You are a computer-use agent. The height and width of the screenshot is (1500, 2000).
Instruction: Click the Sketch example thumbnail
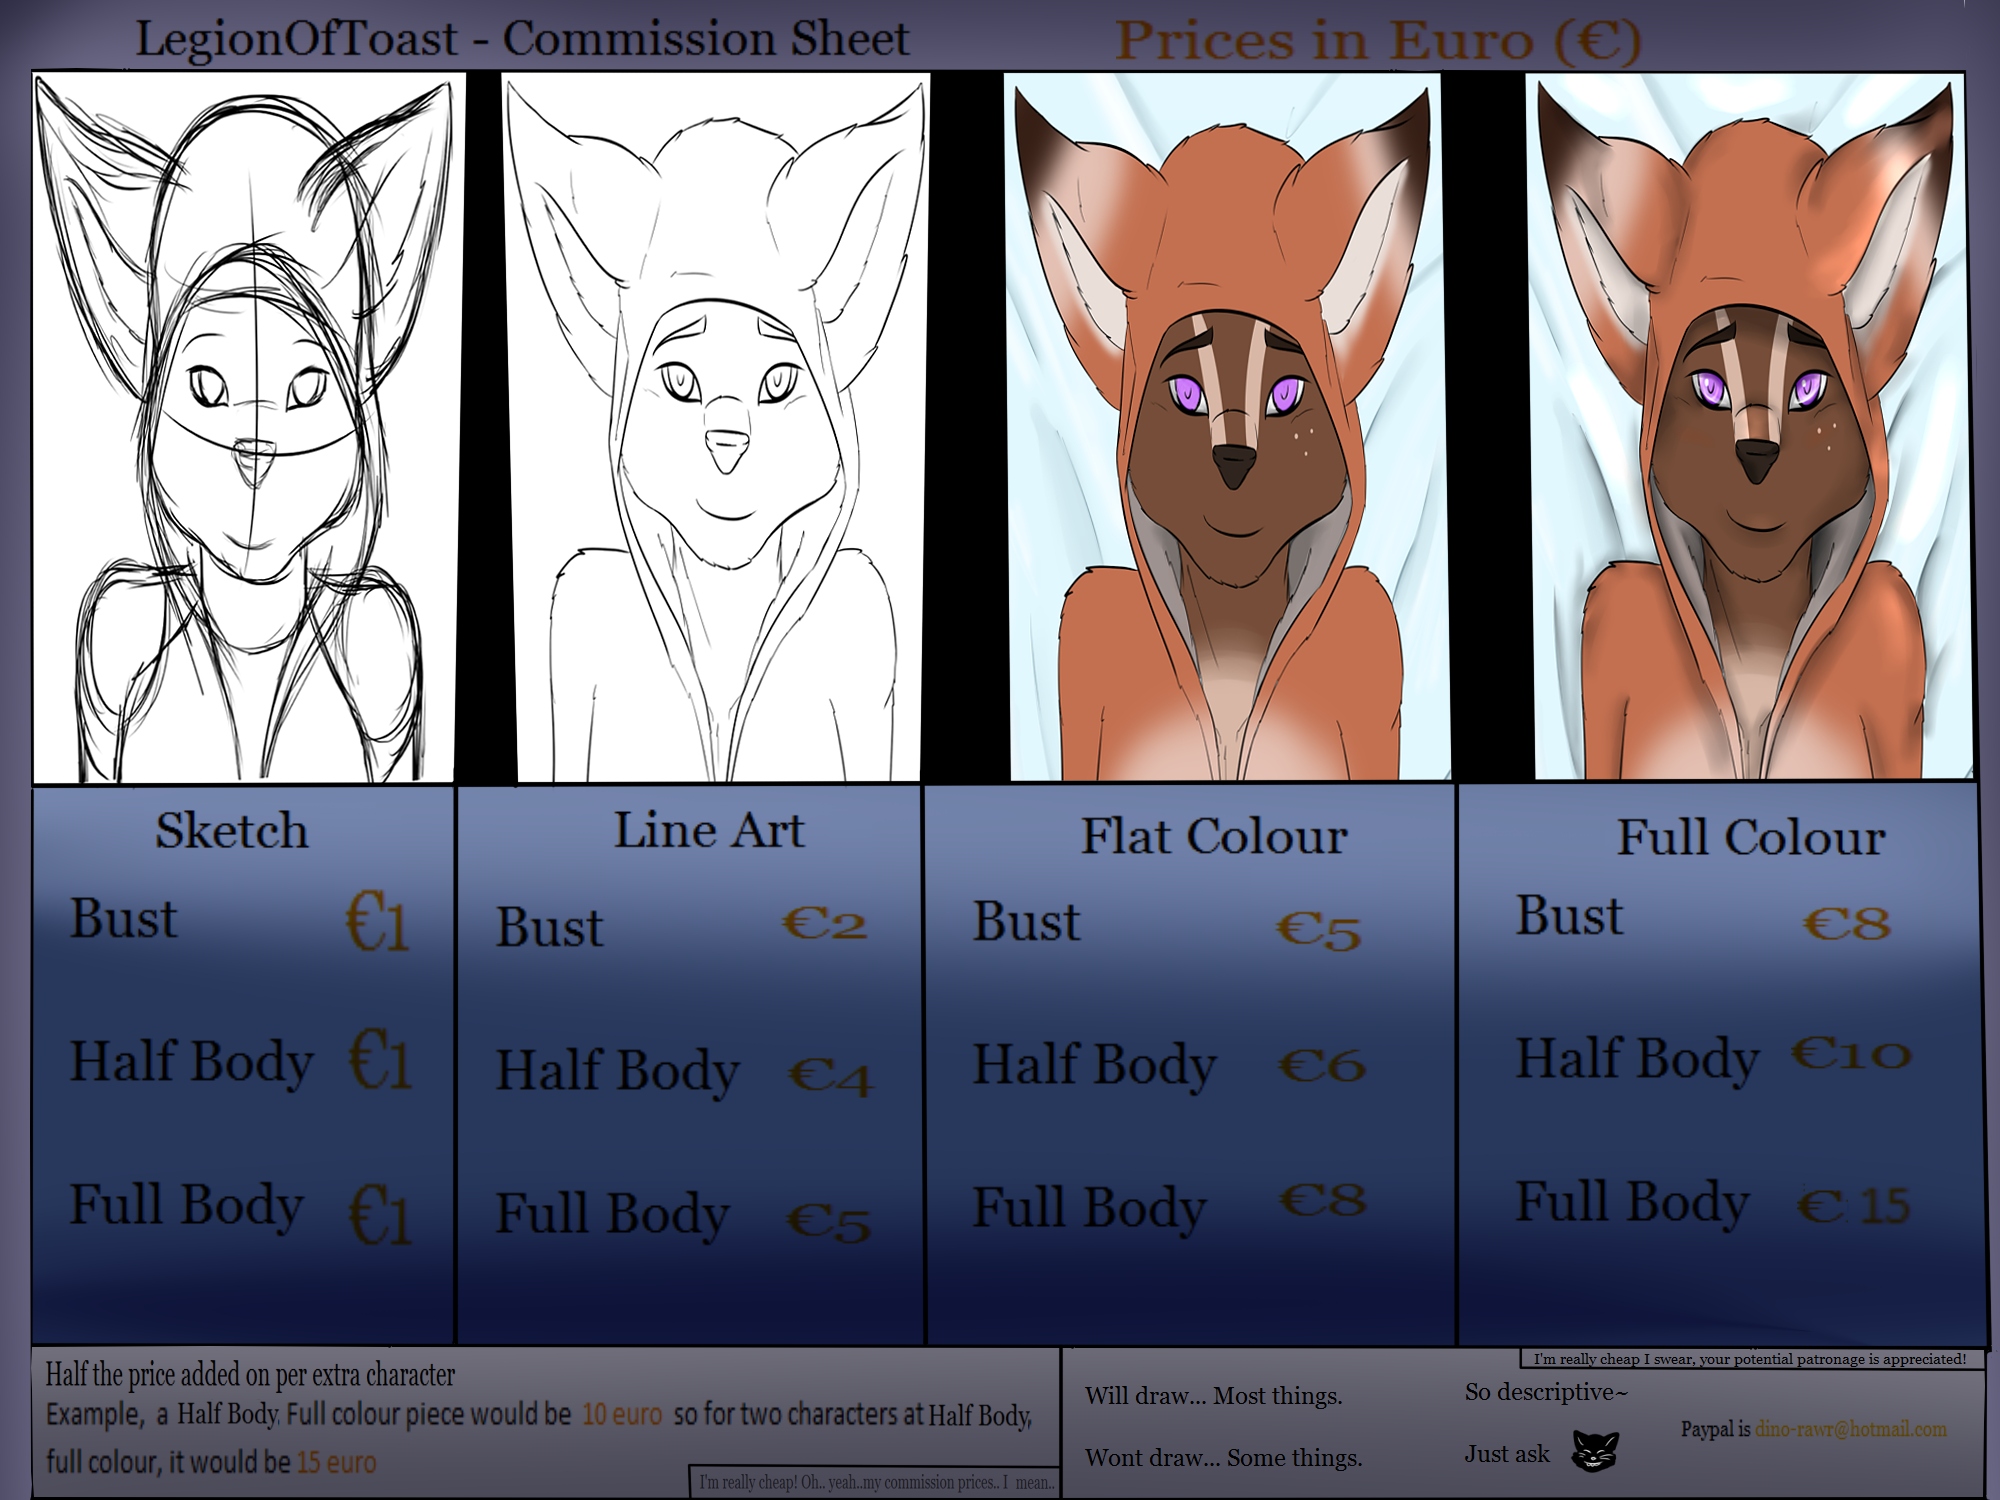[x=245, y=428]
